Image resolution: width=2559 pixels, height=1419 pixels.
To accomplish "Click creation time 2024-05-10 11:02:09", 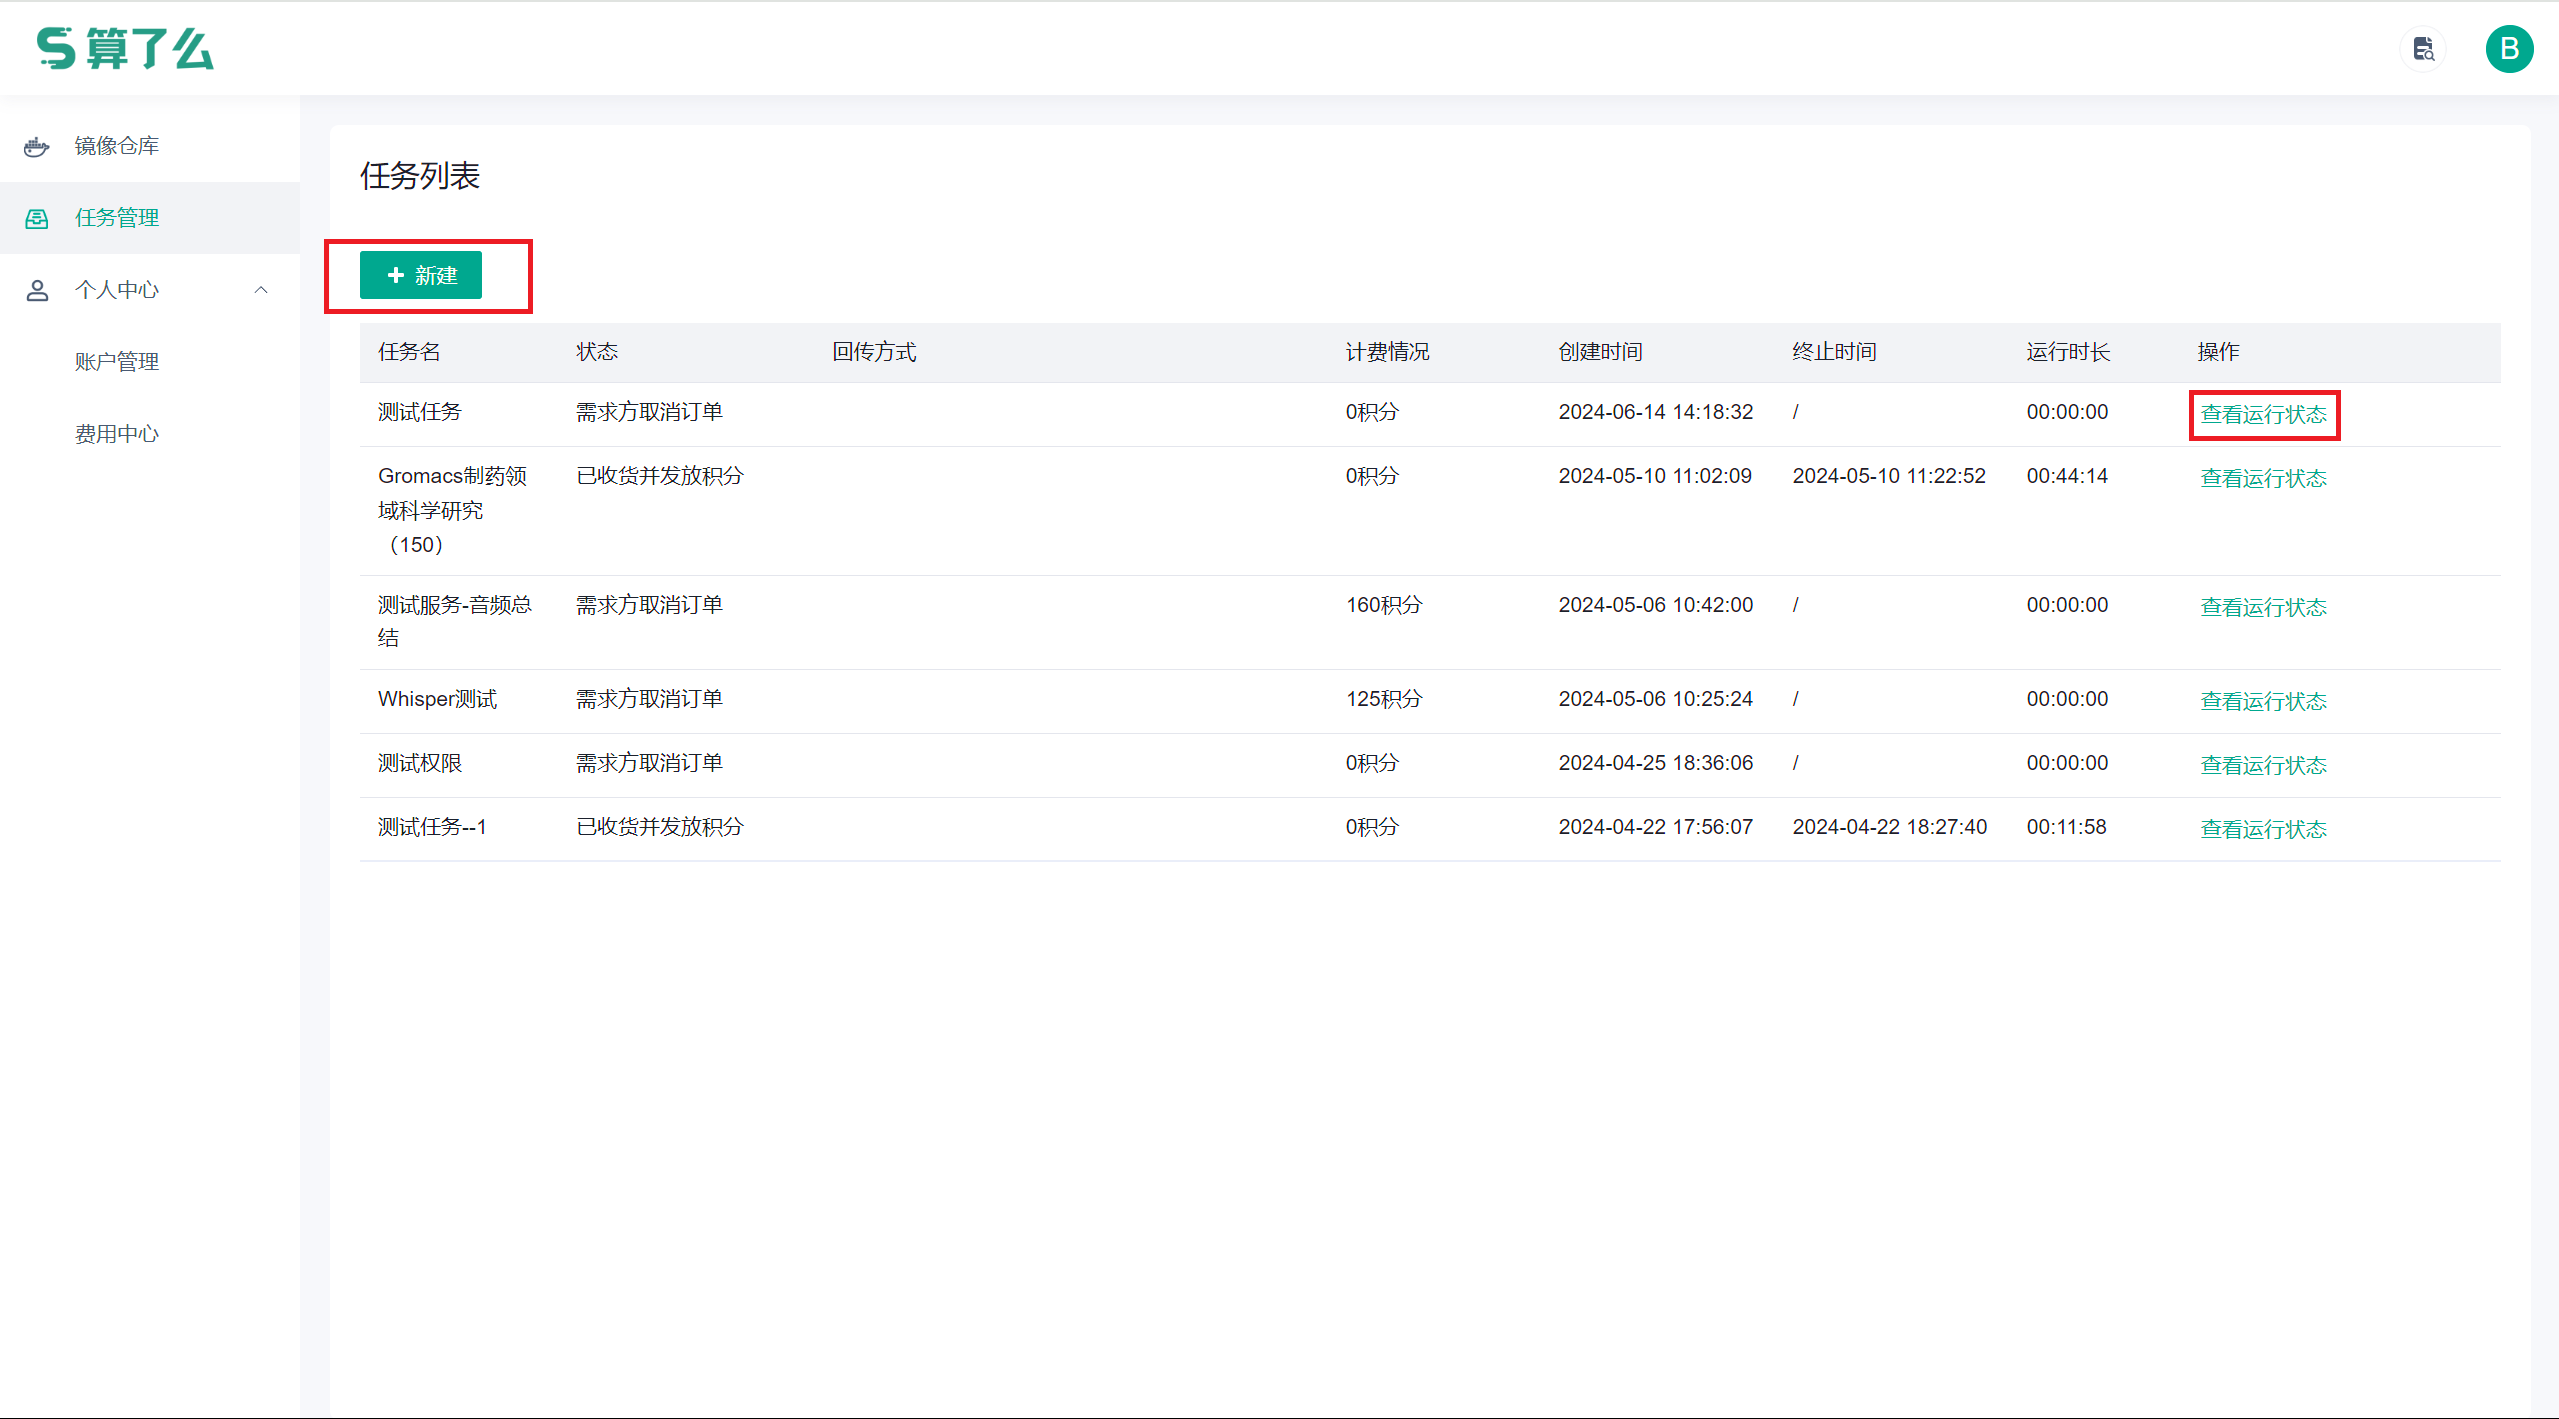I will pos(1655,476).
